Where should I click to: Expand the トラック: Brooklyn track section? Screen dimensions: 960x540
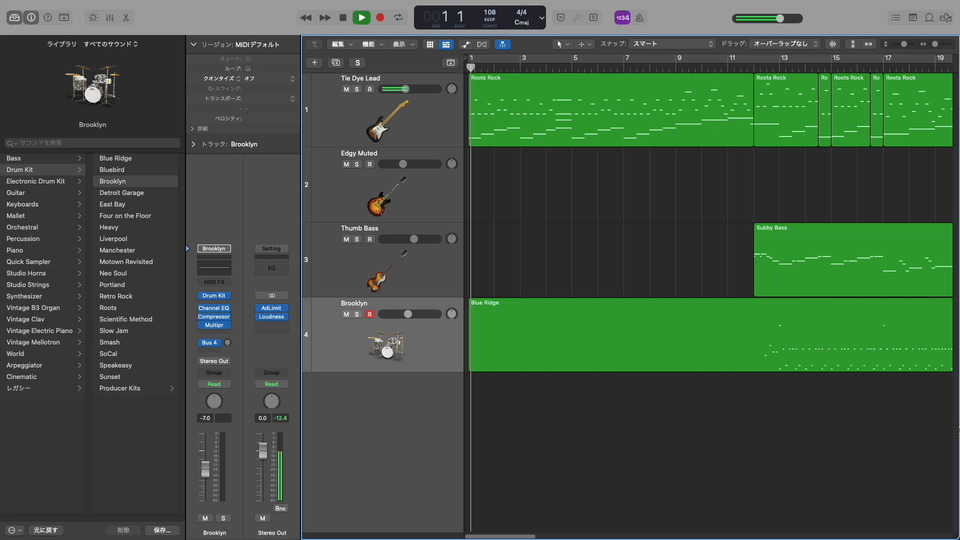point(193,144)
